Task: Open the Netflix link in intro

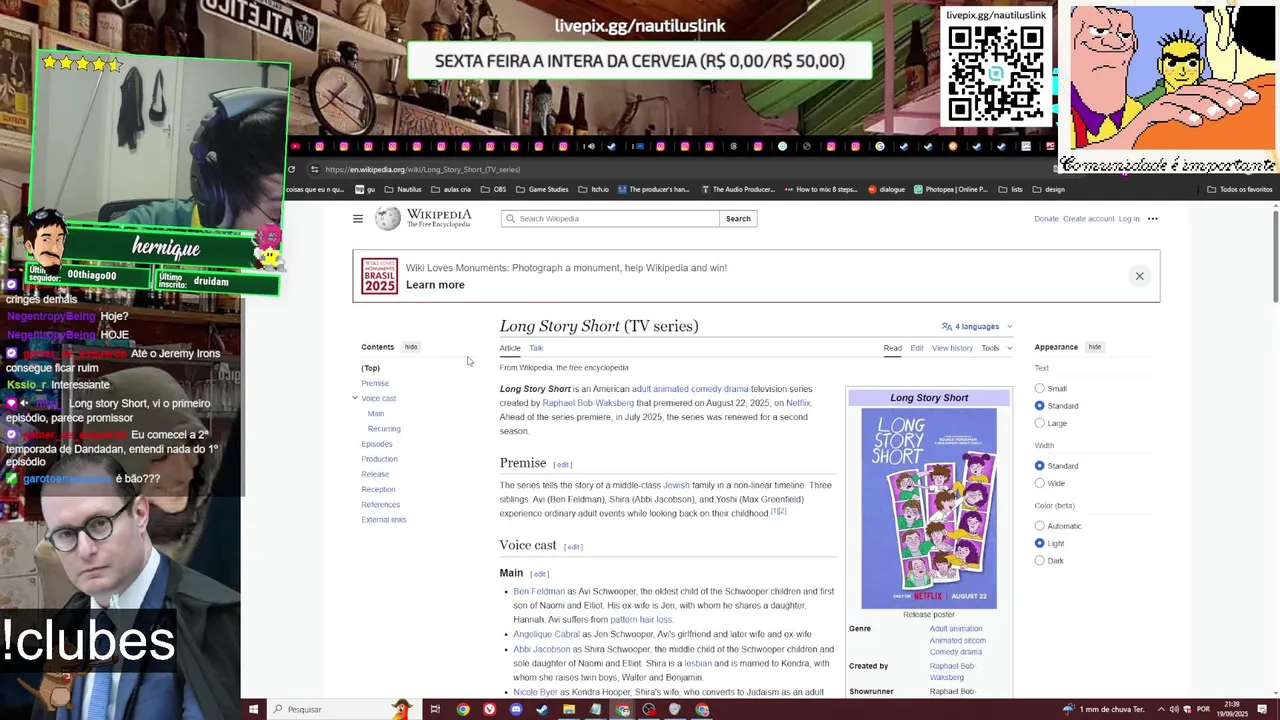Action: 798,403
